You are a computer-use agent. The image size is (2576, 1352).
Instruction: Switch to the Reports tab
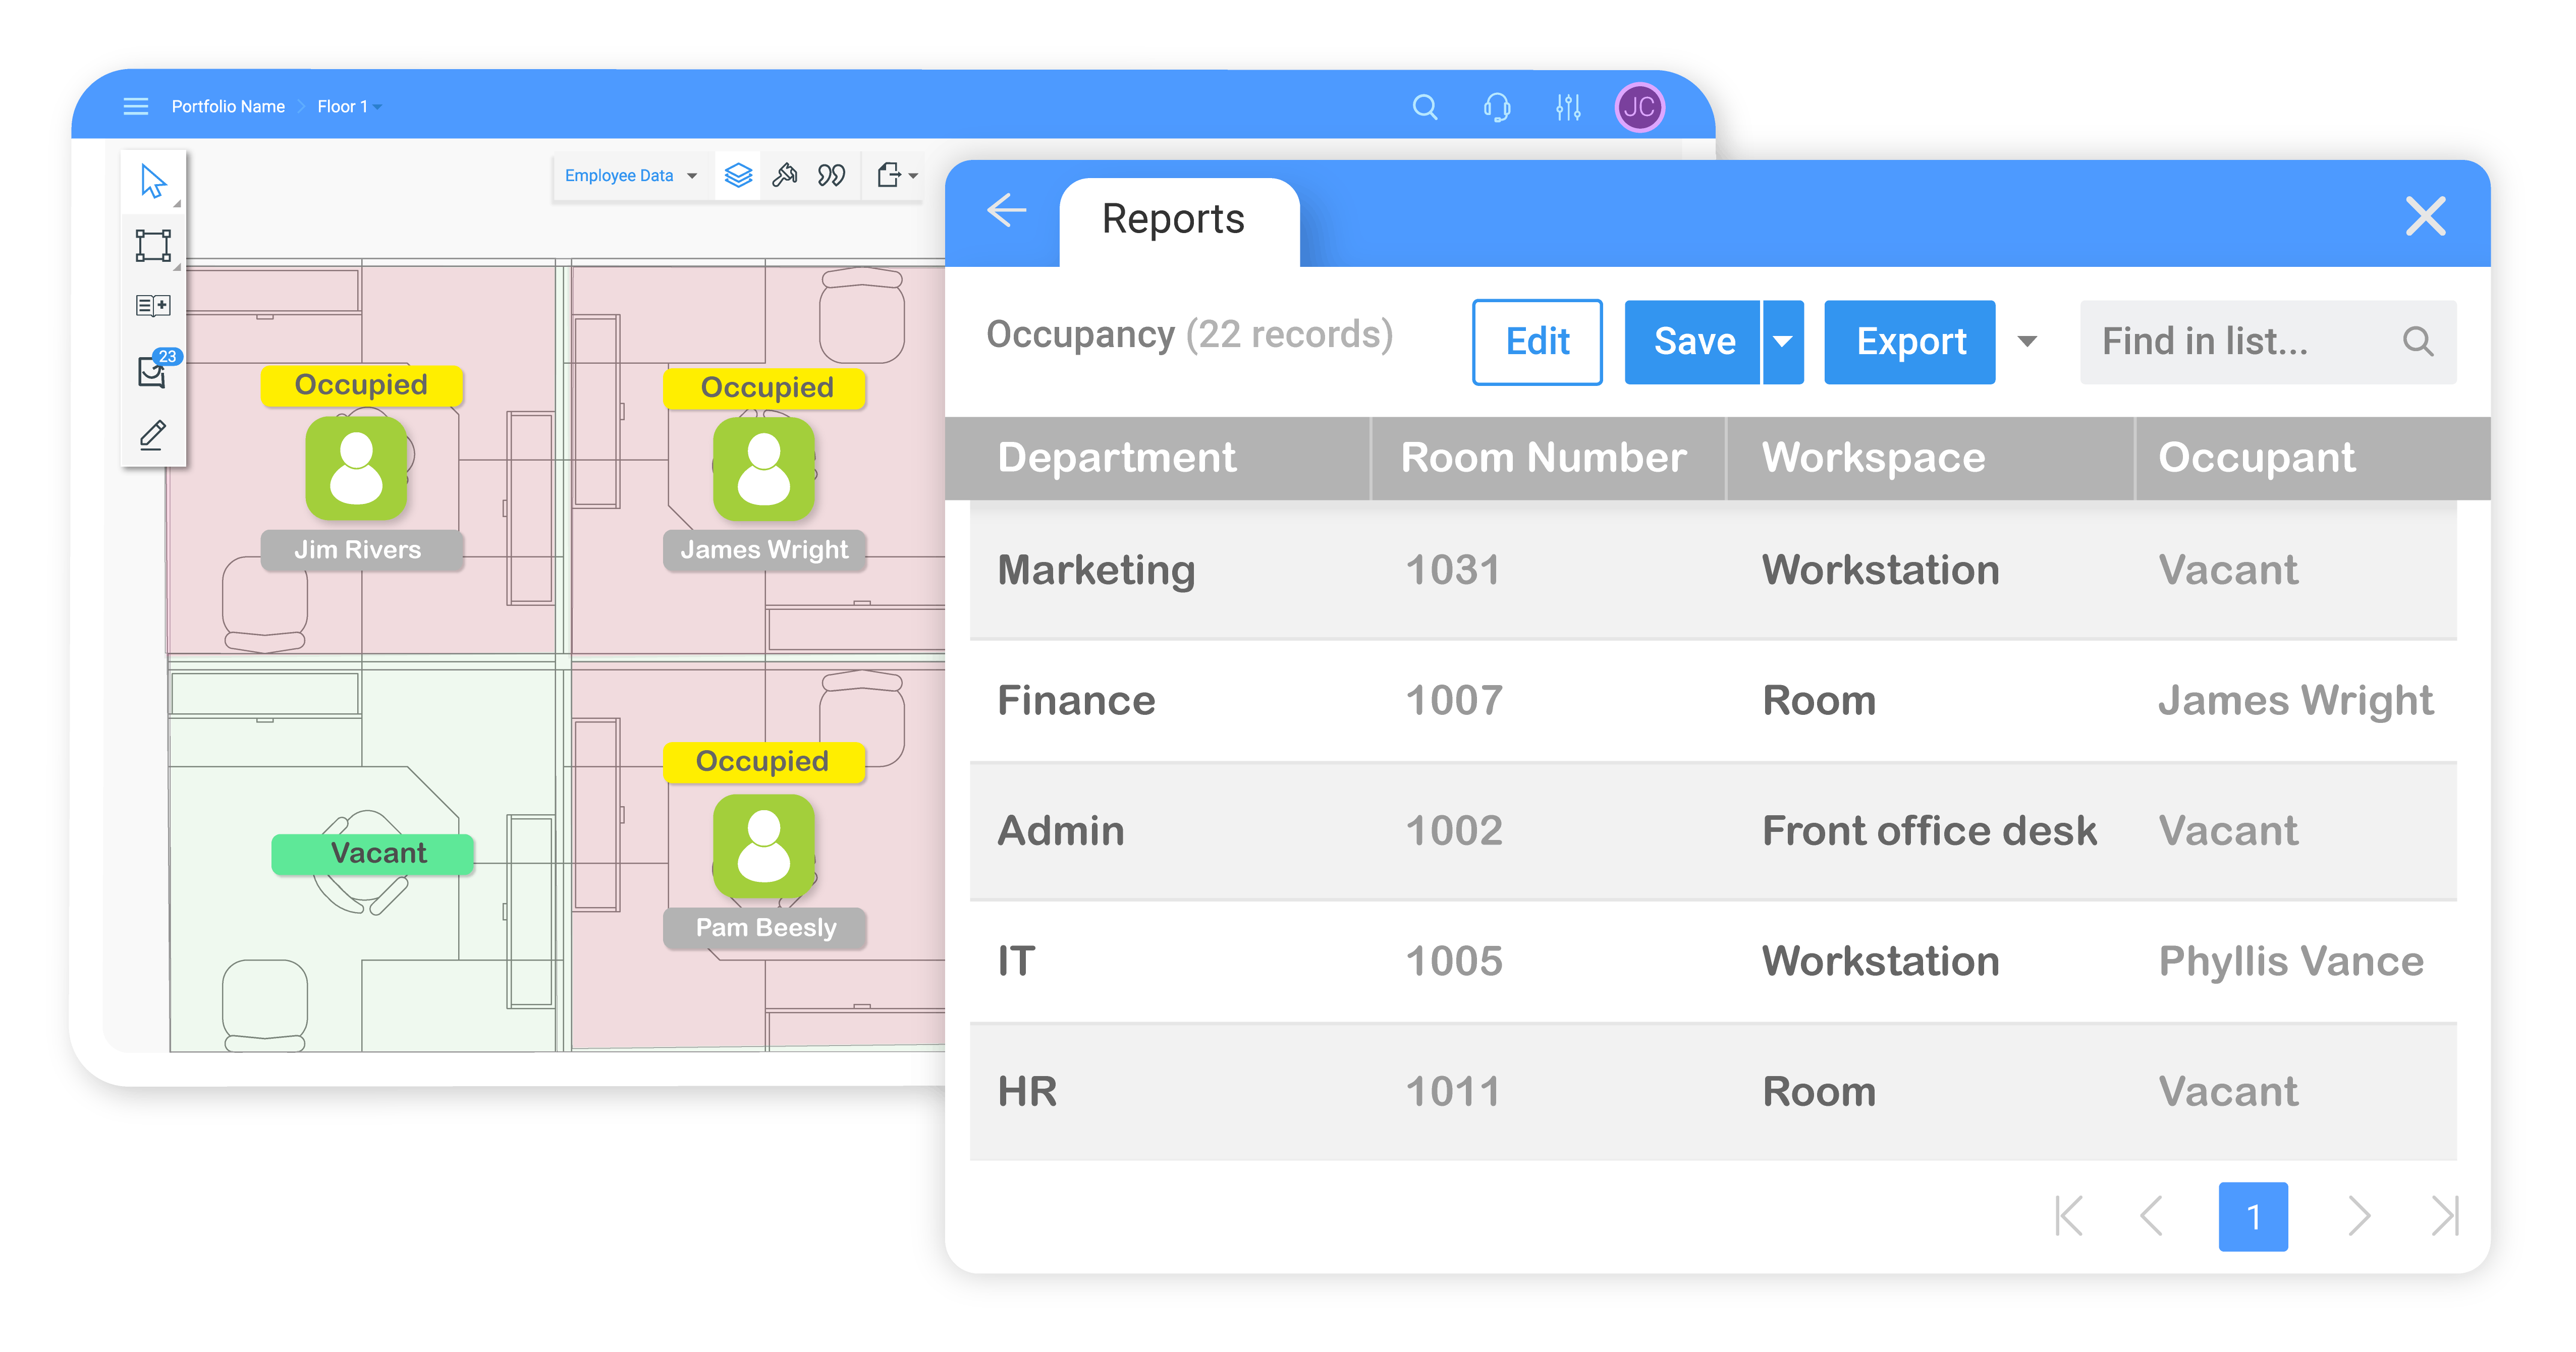click(x=1174, y=220)
